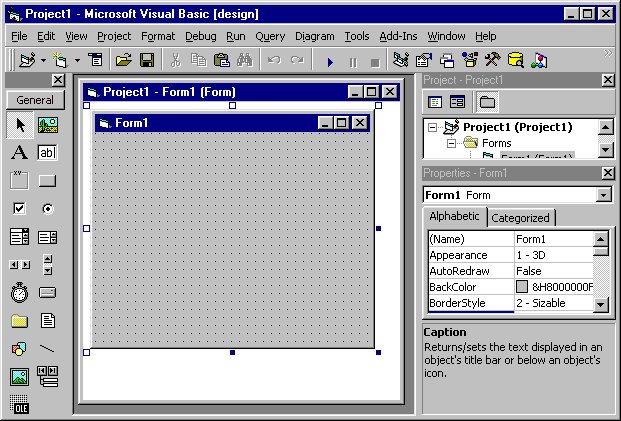Toggle Folders view in Project panel
The width and height of the screenshot is (621, 421).
pyautogui.click(x=487, y=102)
